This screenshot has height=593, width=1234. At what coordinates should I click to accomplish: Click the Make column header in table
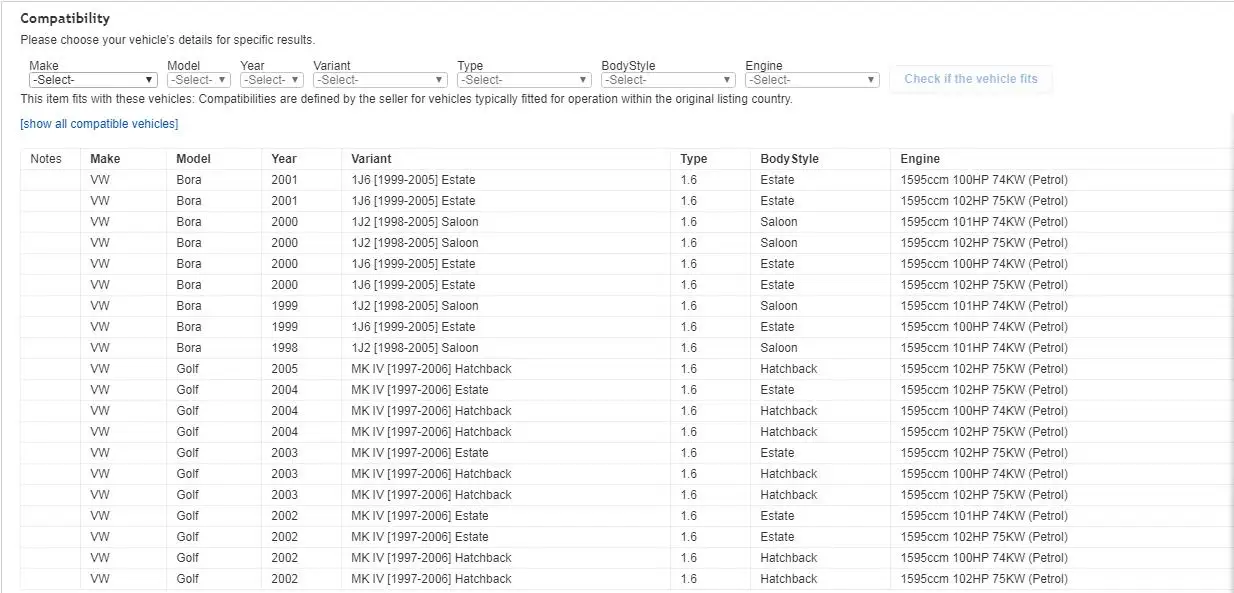(125, 159)
